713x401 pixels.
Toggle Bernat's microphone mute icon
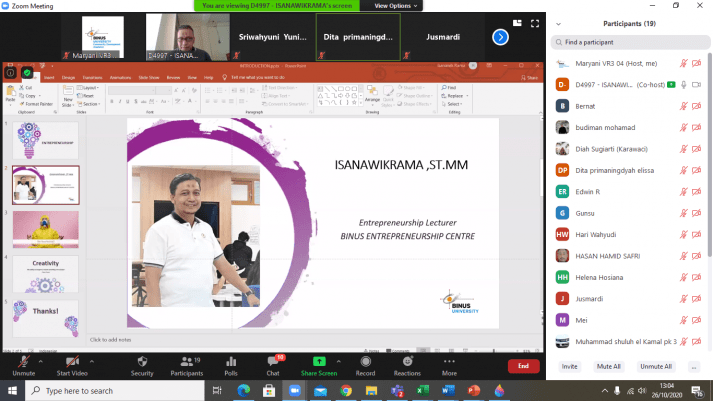pyautogui.click(x=683, y=106)
